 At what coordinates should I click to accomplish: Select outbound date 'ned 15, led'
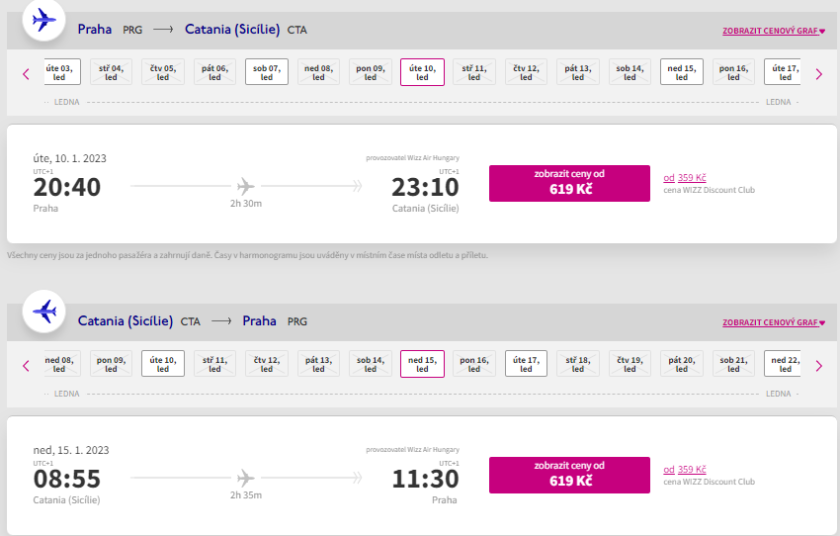[681, 73]
